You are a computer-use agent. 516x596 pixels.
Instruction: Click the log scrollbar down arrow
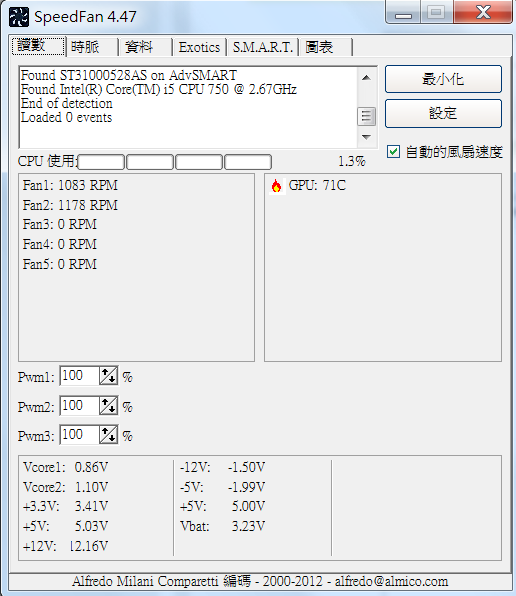366,137
